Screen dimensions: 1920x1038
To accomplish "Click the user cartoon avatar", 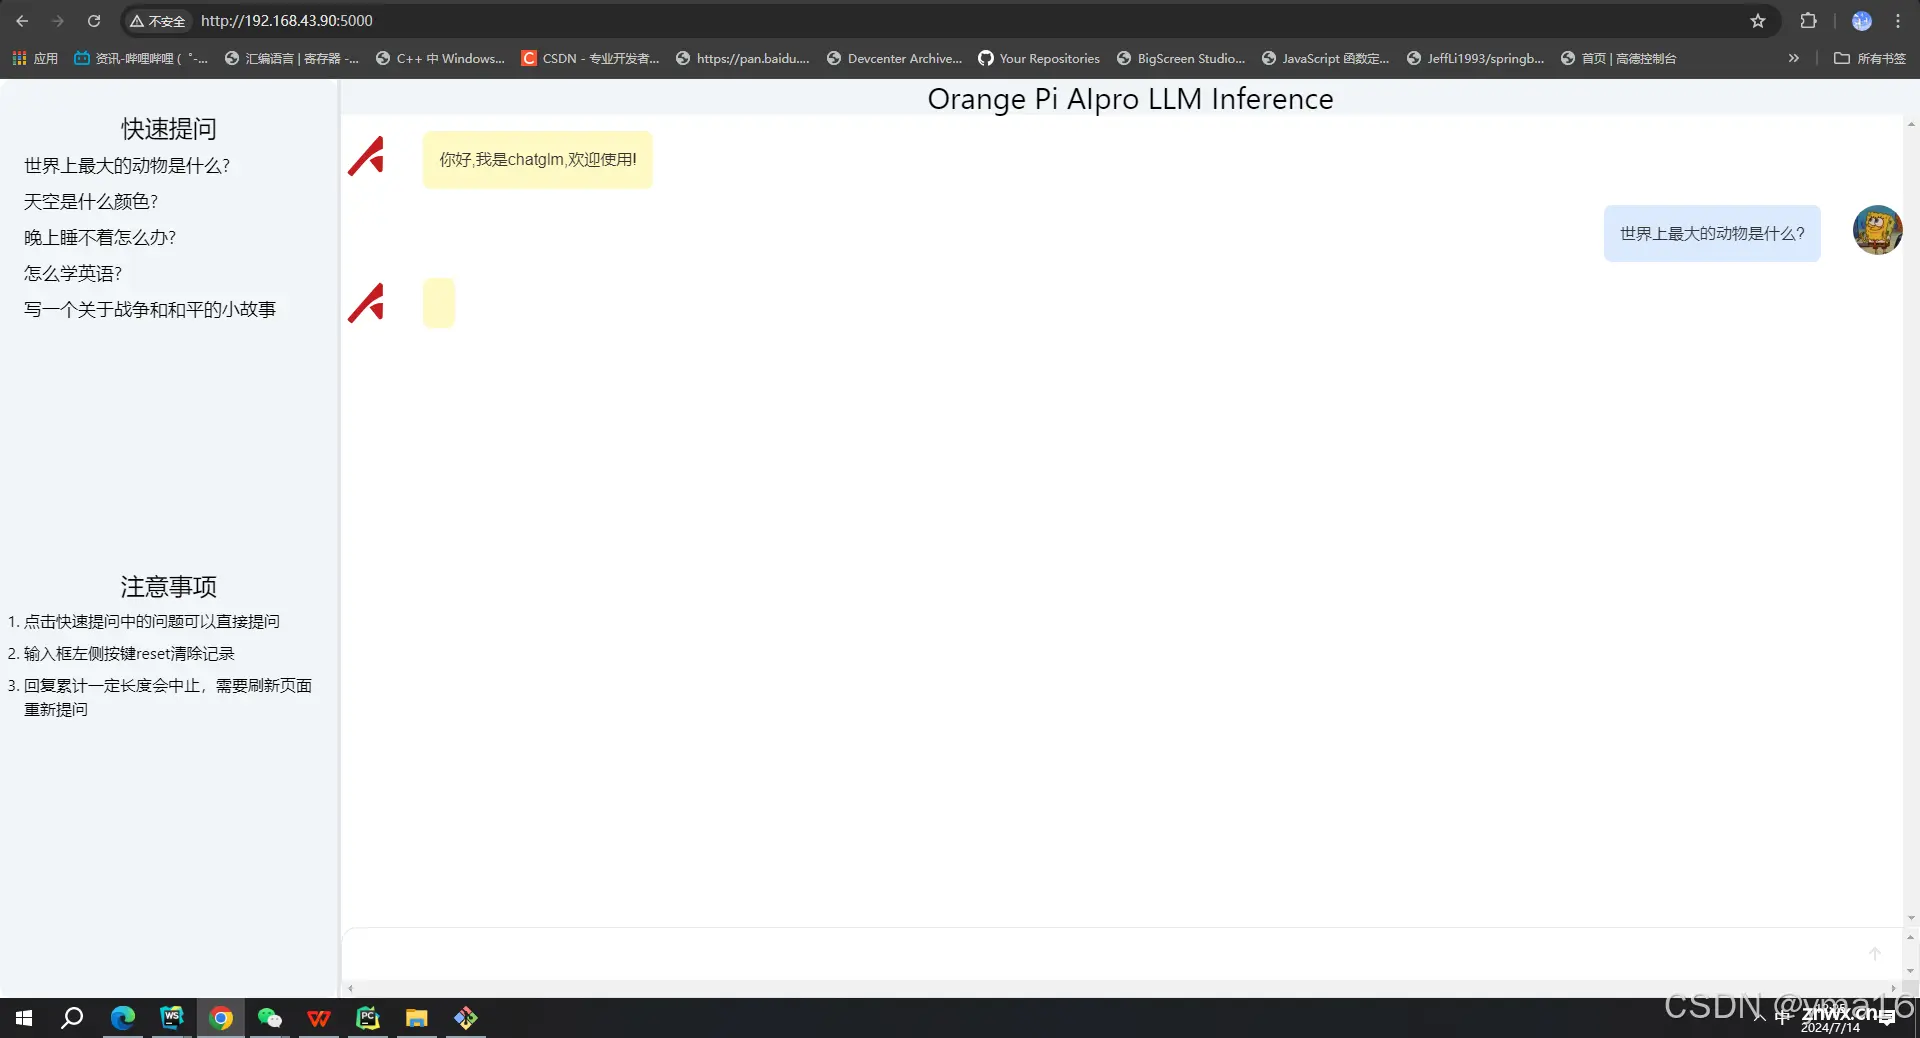I will click(x=1877, y=230).
